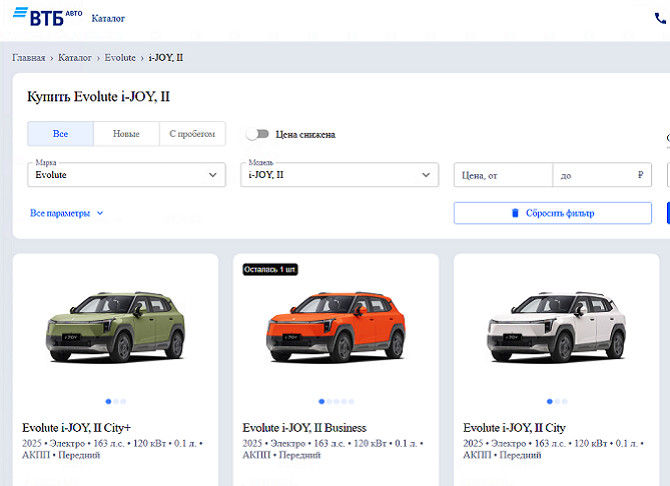Open 'Каталог' in the top navigation
The width and height of the screenshot is (670, 486).
click(x=108, y=18)
